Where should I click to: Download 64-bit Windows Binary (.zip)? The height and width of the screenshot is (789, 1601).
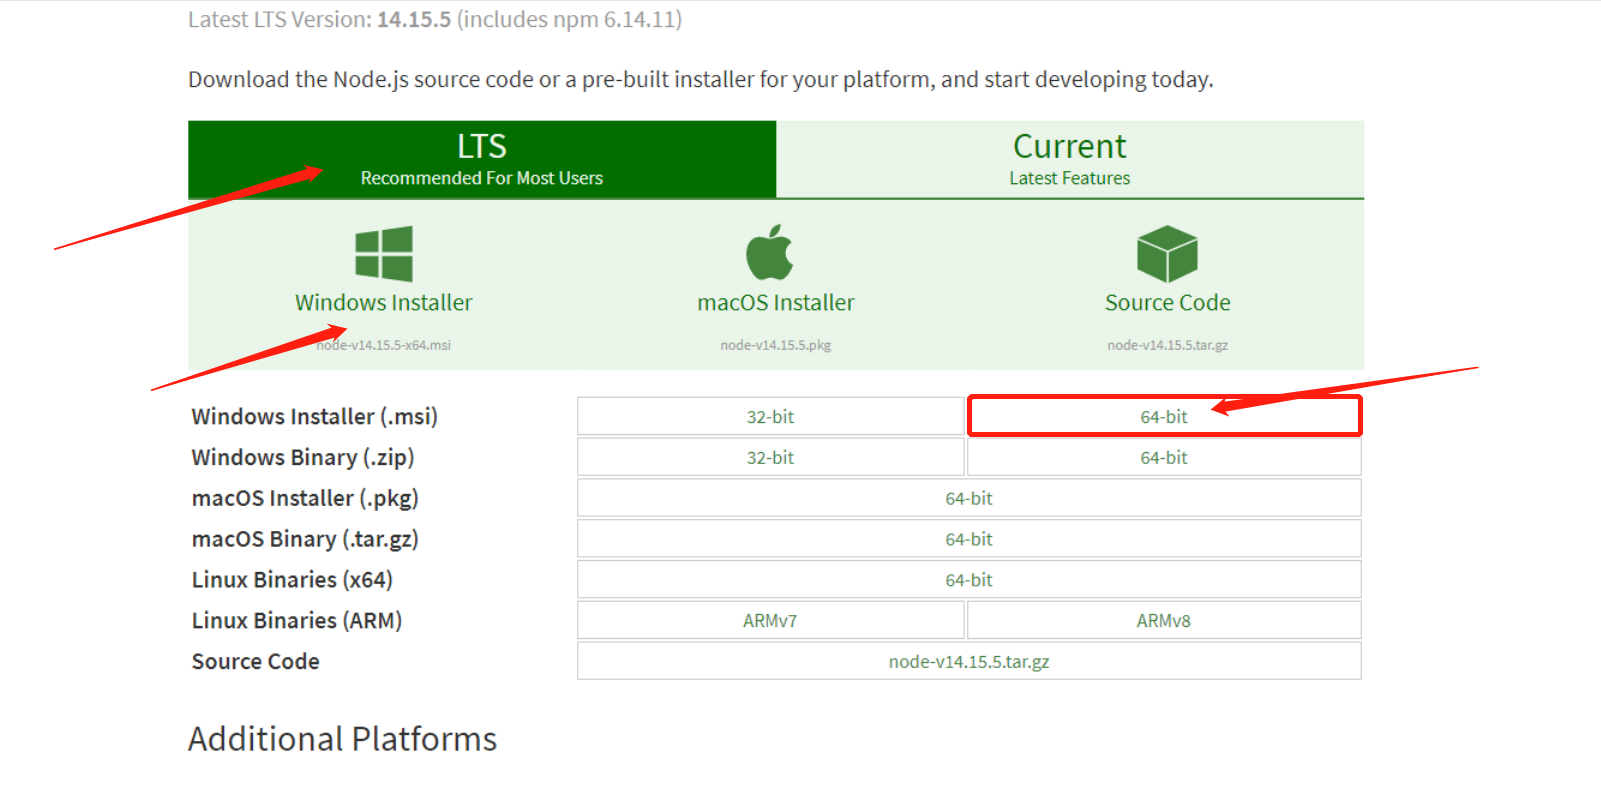[x=1164, y=457]
